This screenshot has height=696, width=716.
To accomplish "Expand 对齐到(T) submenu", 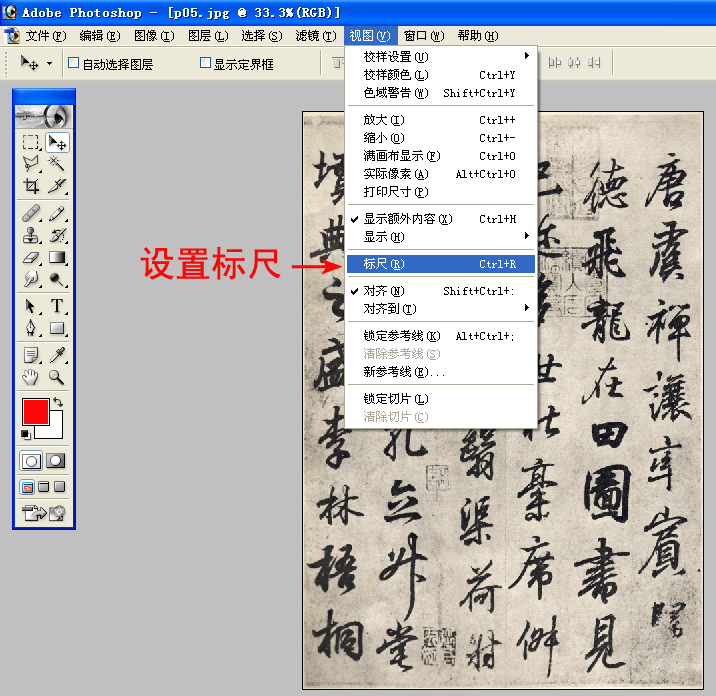I will click(441, 309).
